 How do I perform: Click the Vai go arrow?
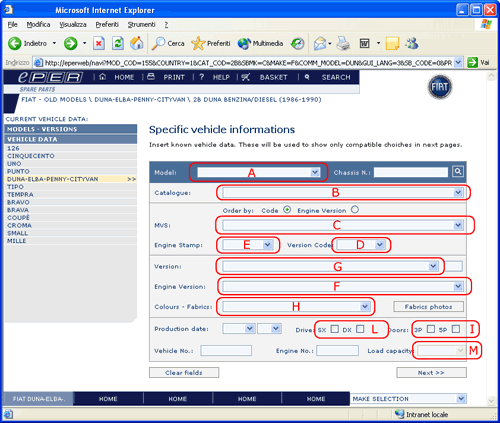472,62
